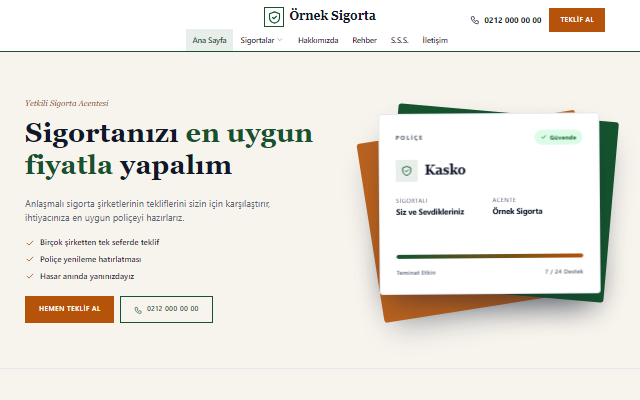Click the HEMEN TEKLİF AL button
The image size is (640, 400).
coord(69,309)
